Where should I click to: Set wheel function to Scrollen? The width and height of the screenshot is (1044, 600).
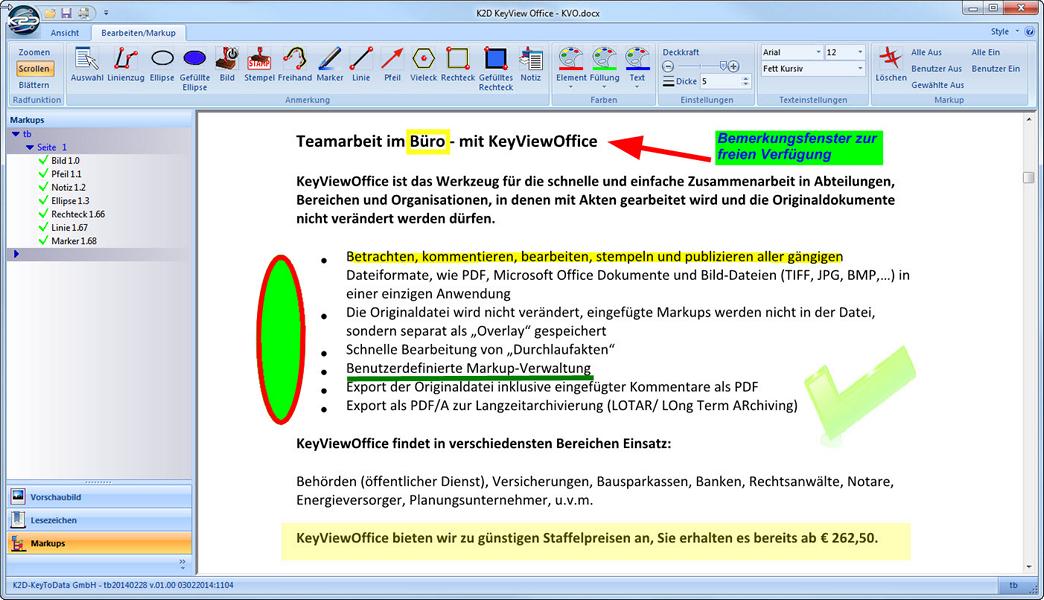pos(34,69)
